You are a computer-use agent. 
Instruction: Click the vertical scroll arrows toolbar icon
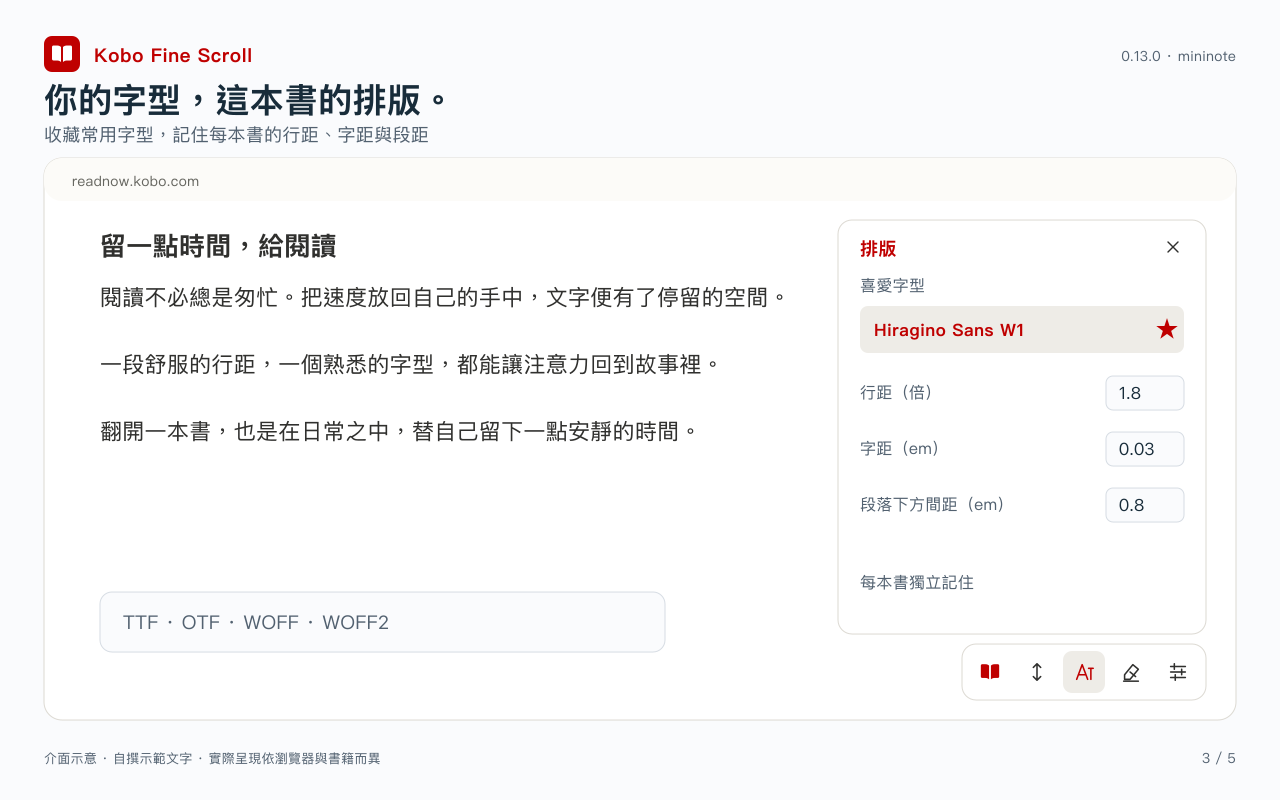click(1037, 672)
